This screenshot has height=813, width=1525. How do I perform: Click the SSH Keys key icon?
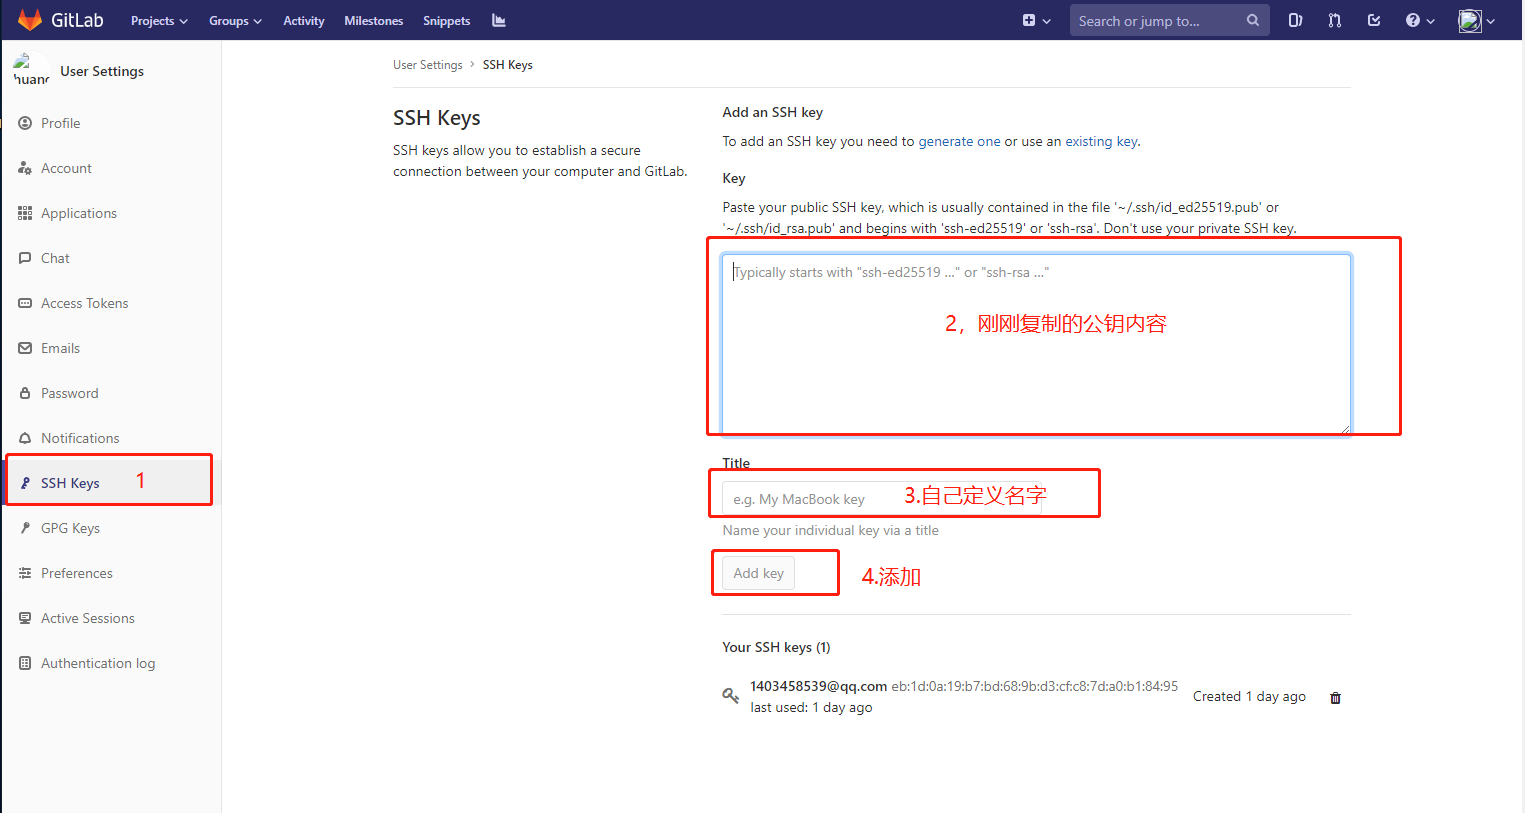(x=25, y=483)
